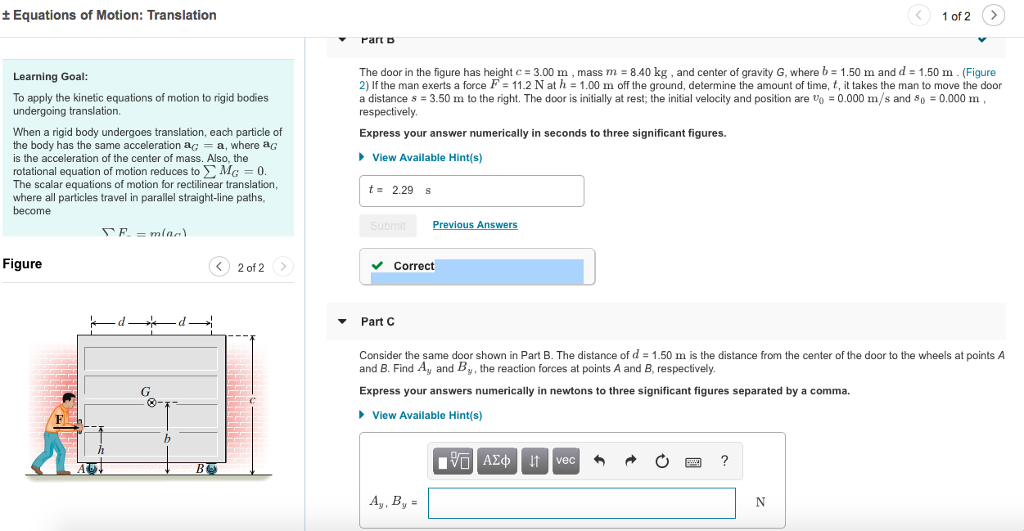Go to previous problem arrow at top
This screenshot has height=531, width=1024.
pos(919,15)
